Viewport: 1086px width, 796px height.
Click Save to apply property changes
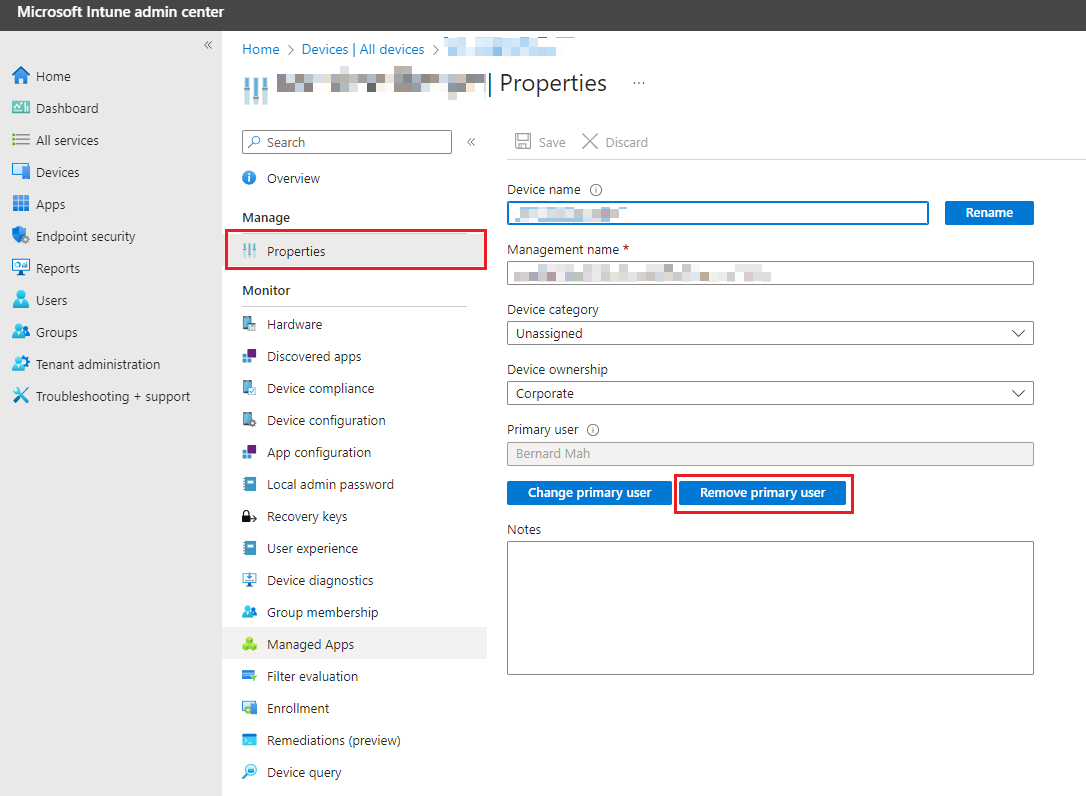[x=539, y=141]
